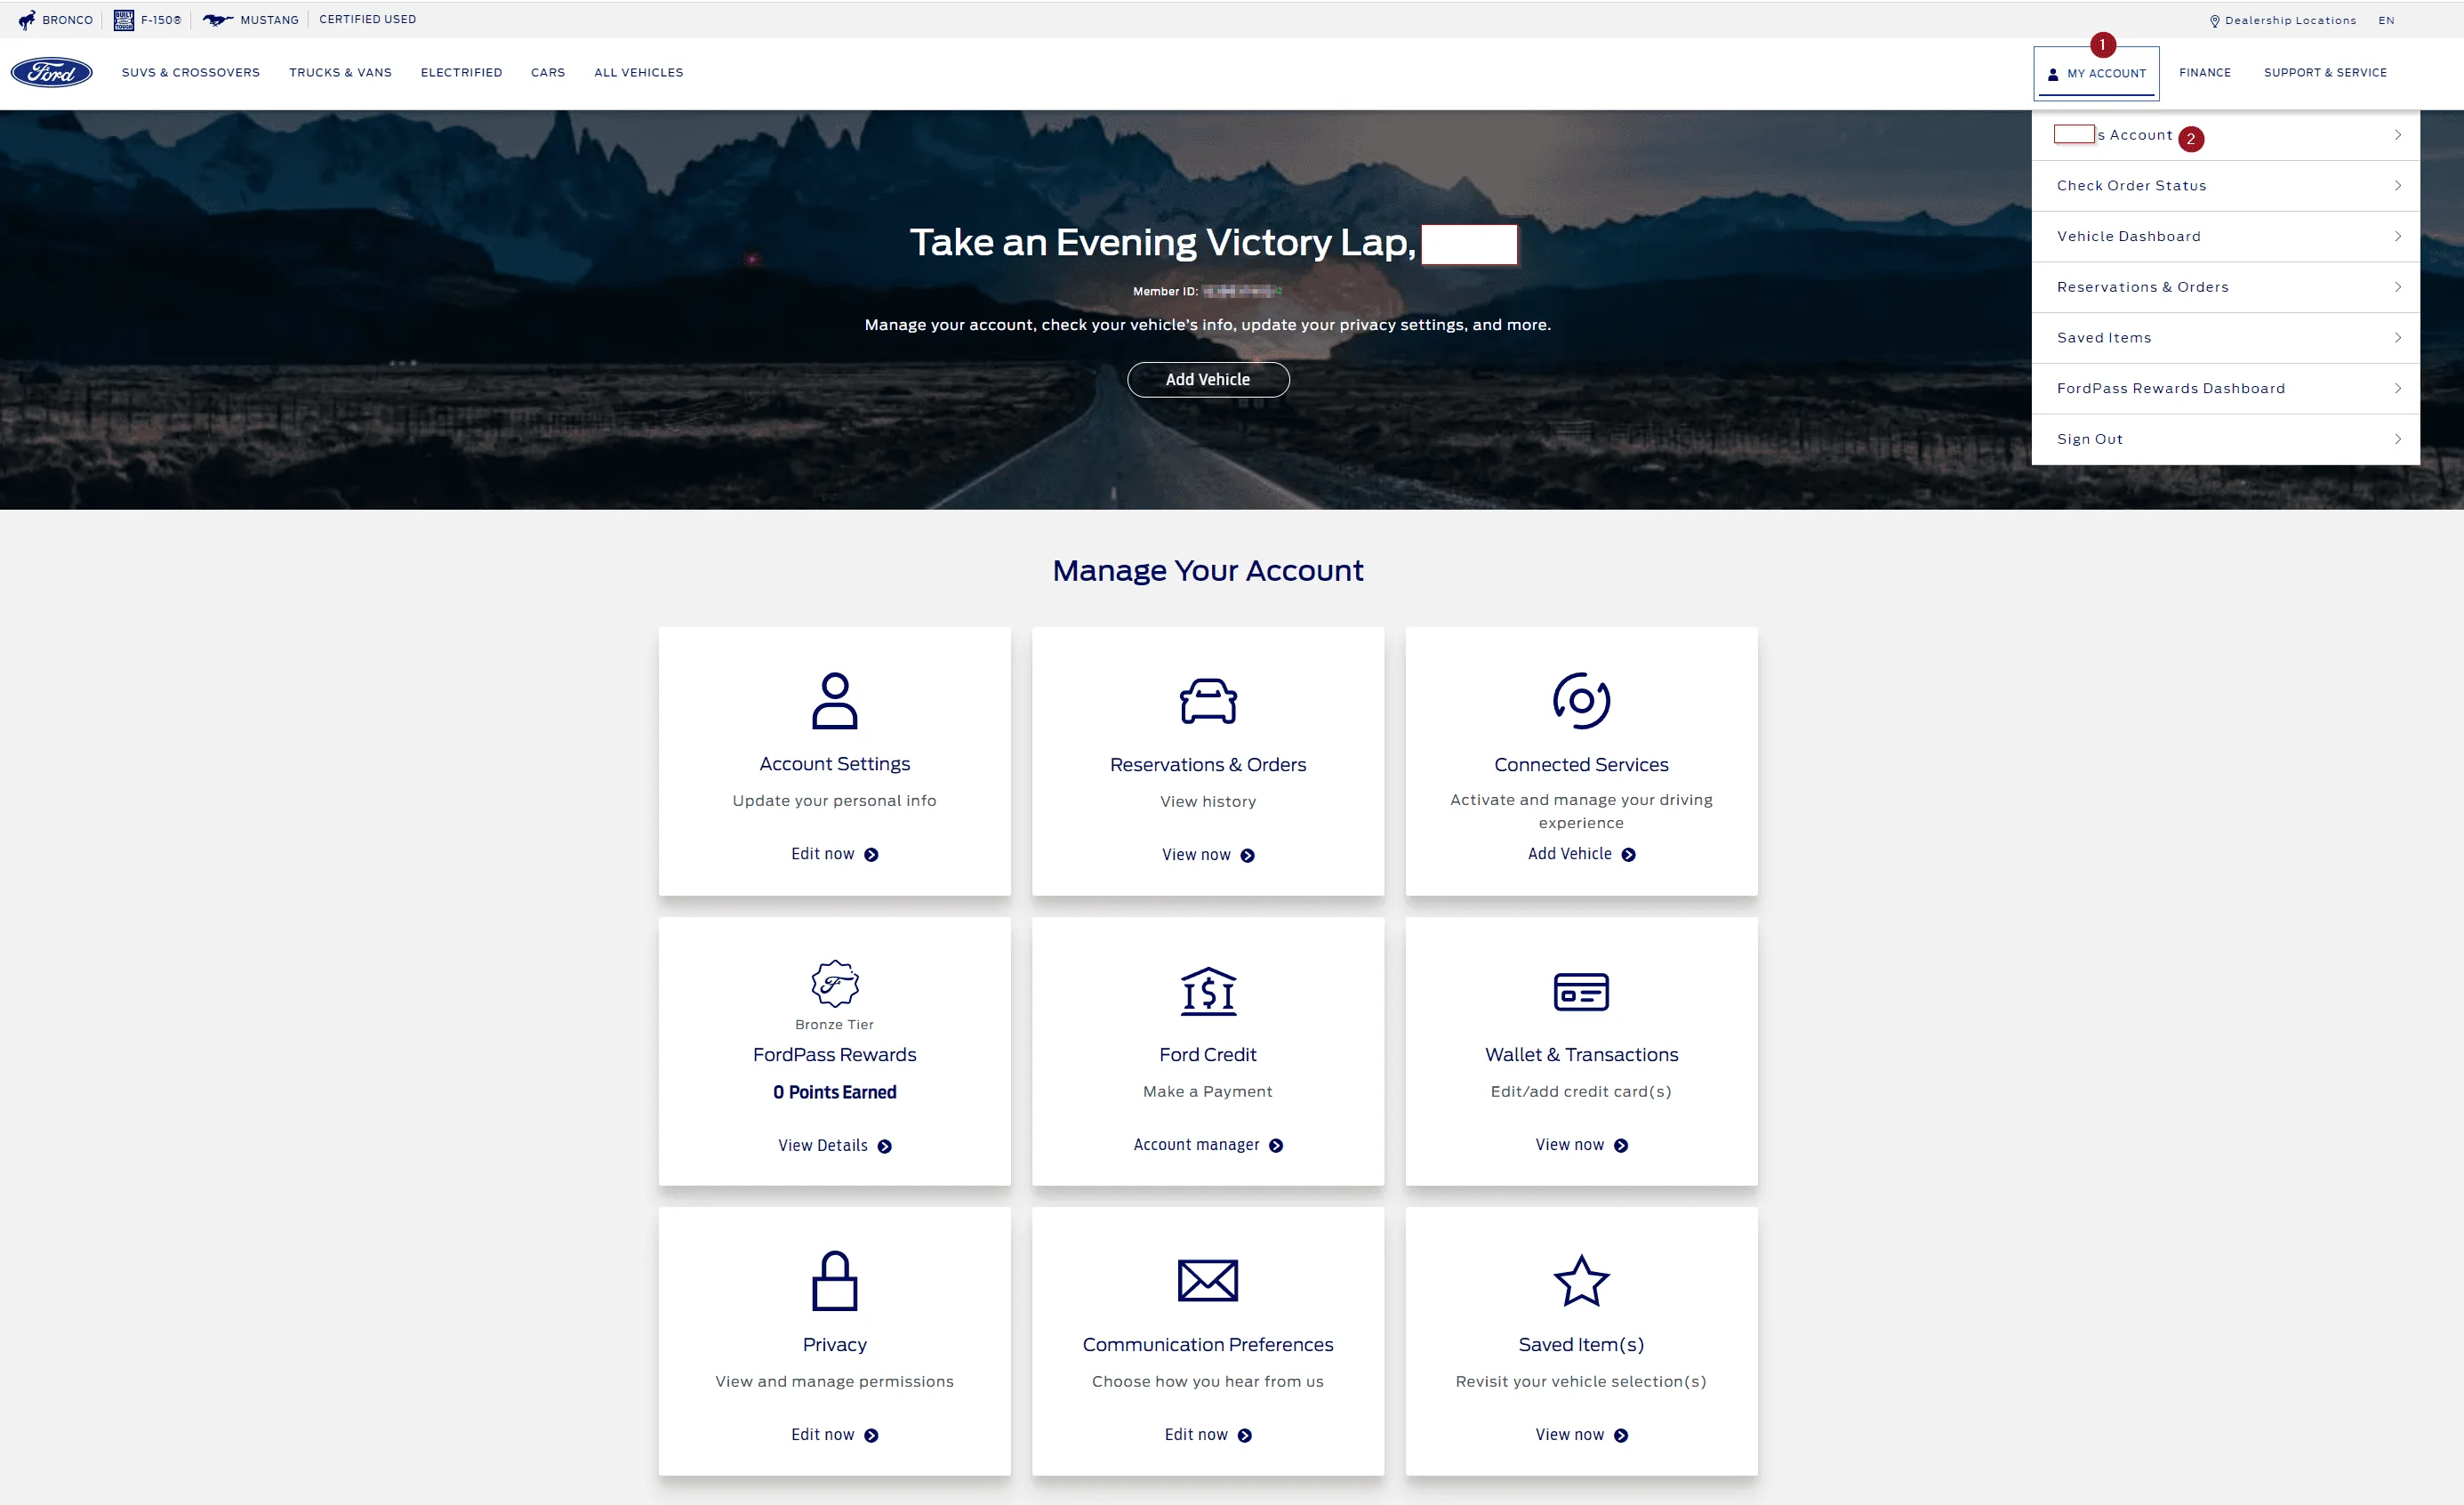Screen dimensions: 2464x1505
Task: Switch language via the EN link
Action: (2386, 21)
